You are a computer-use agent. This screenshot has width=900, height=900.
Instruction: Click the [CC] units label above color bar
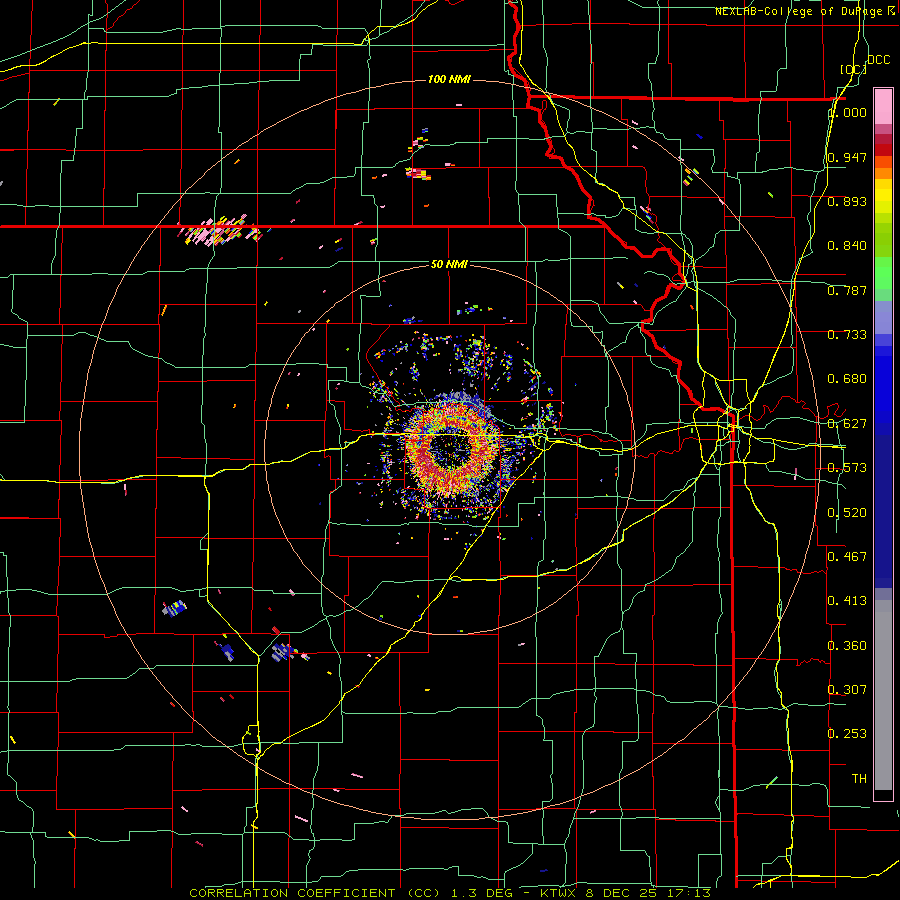854,69
